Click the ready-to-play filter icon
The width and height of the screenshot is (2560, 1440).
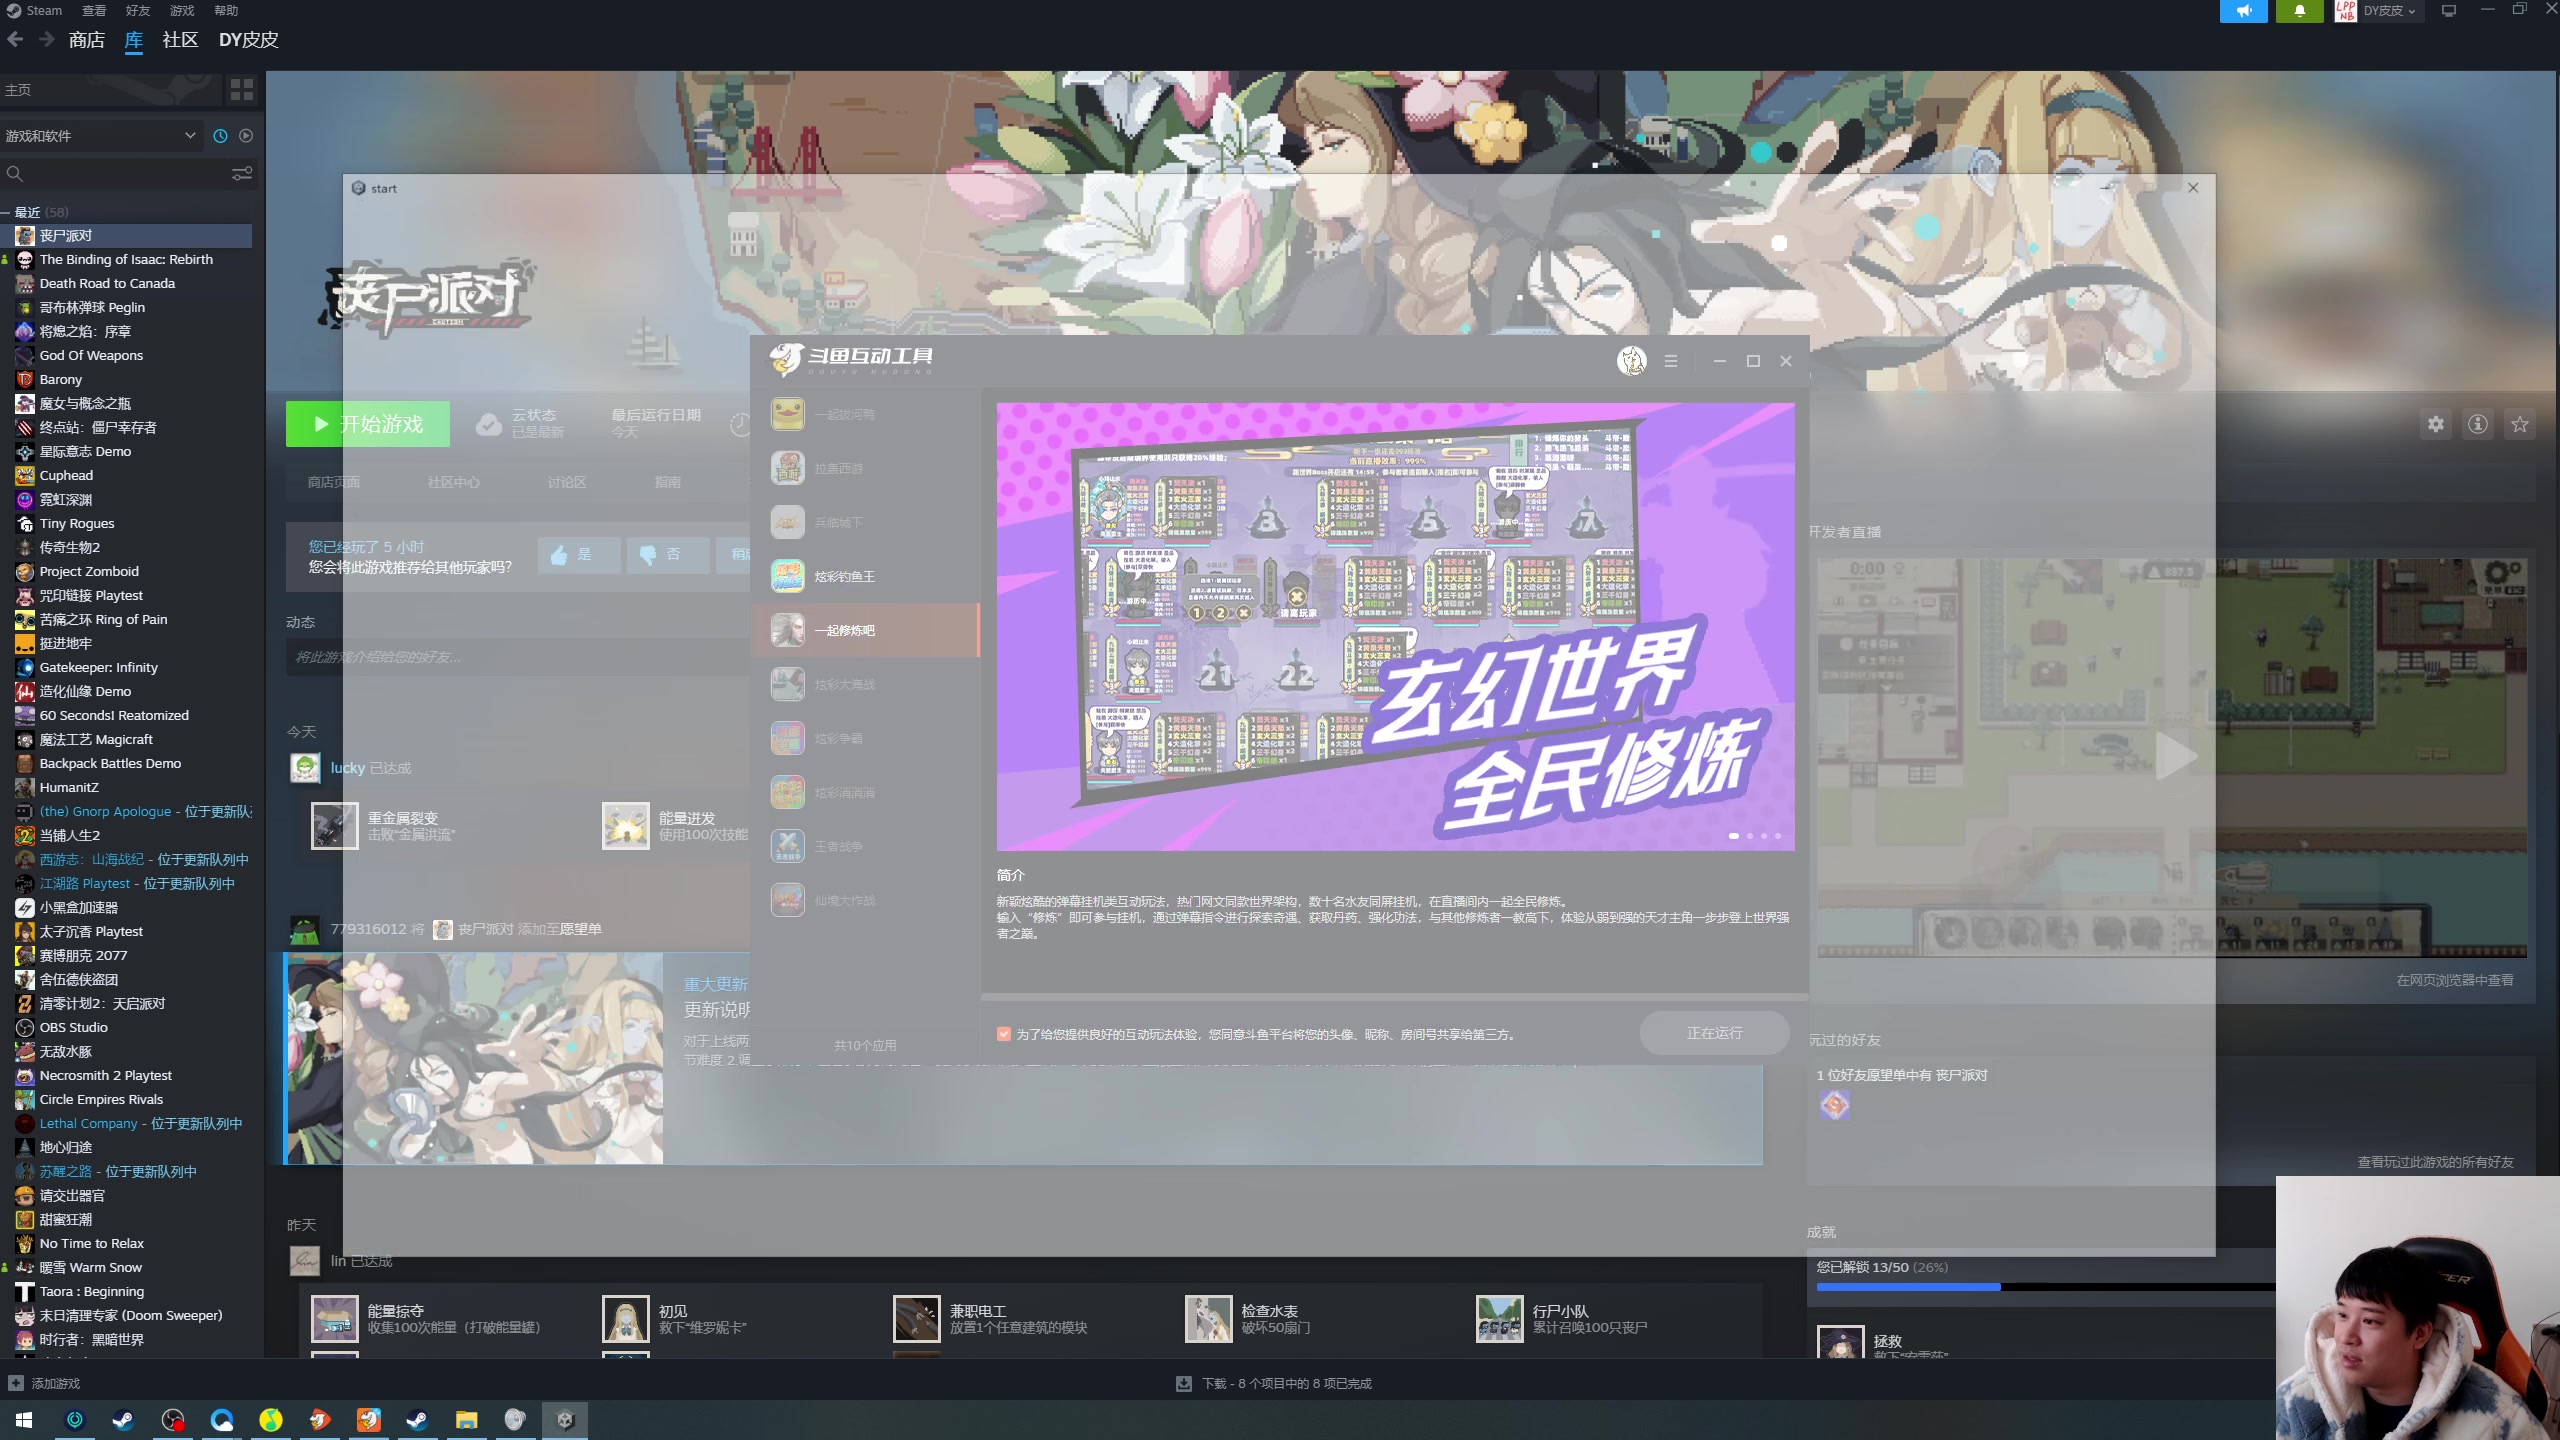click(246, 136)
